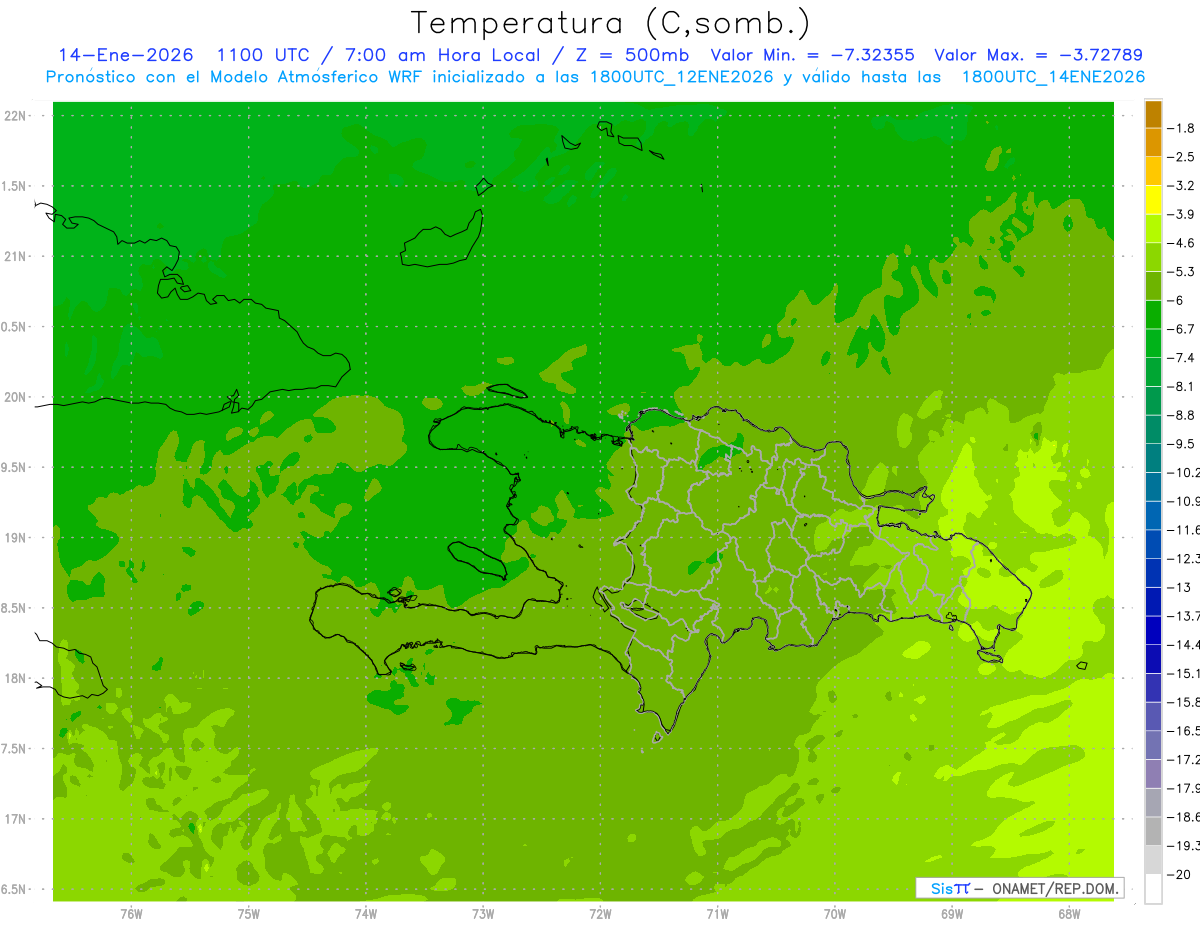Click the '-1.8' color scale label
The width and height of the screenshot is (1200, 927).
(x=1181, y=128)
